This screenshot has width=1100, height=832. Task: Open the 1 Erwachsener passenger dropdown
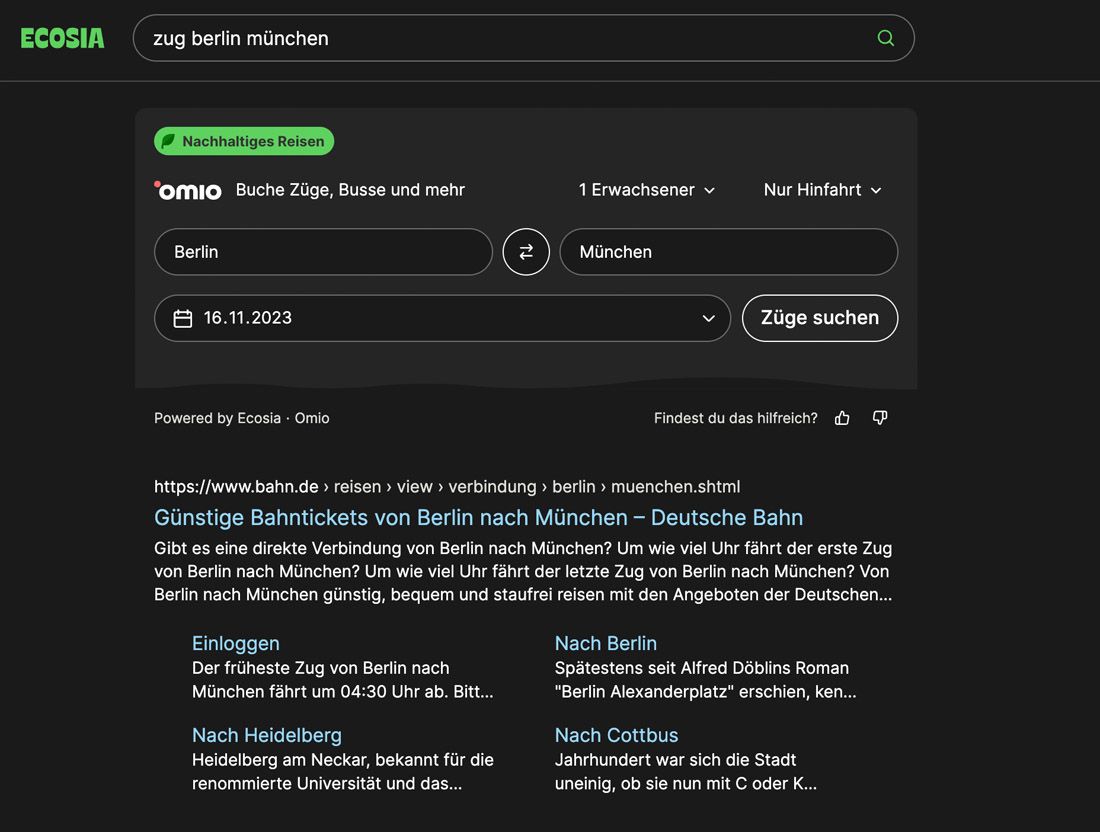pyautogui.click(x=647, y=190)
